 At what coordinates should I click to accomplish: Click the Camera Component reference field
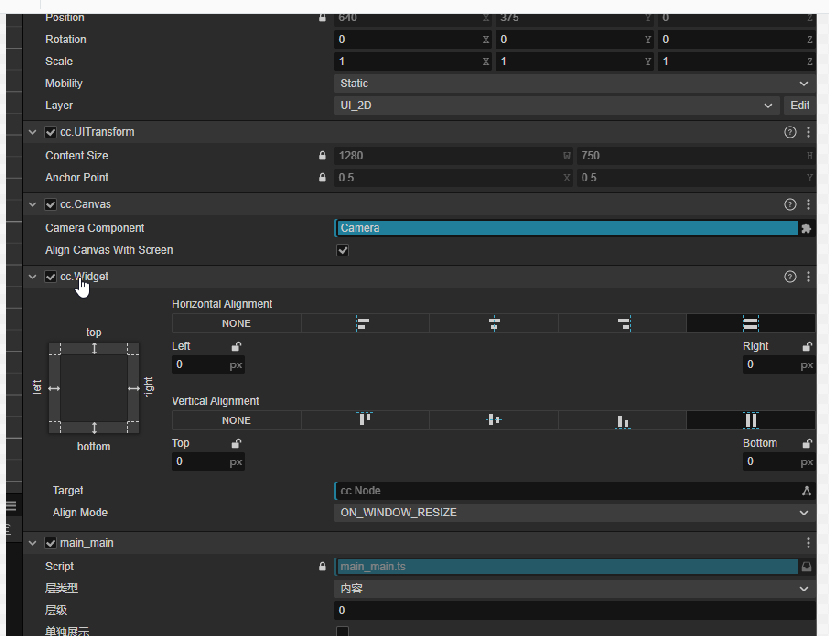[x=567, y=228]
